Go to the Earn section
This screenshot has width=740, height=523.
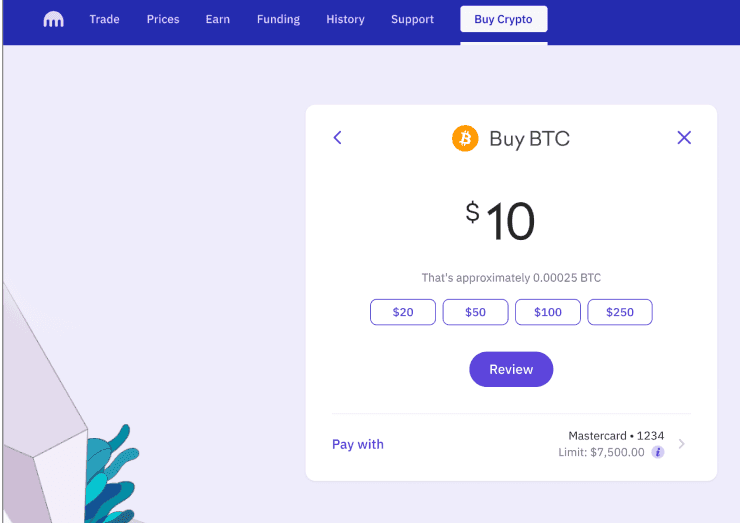point(218,19)
